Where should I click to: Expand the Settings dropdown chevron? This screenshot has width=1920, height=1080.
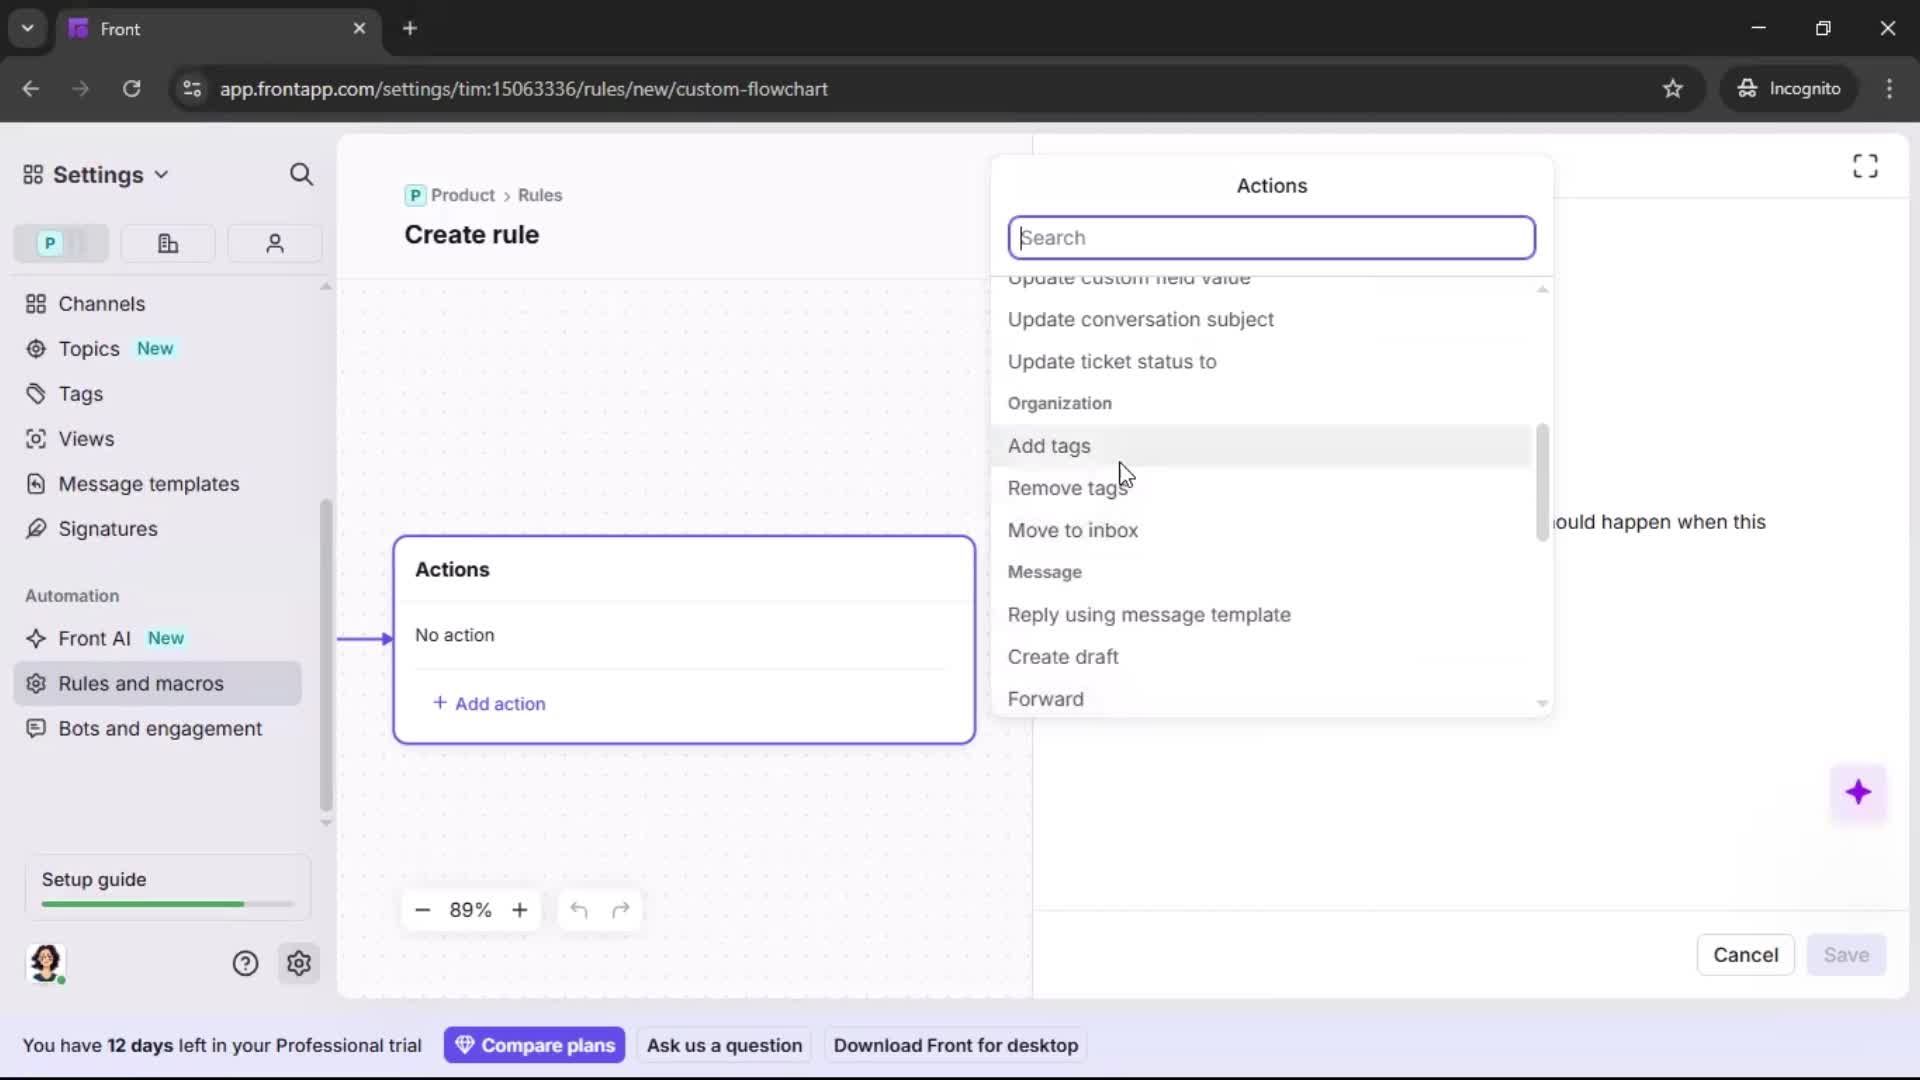click(x=161, y=174)
